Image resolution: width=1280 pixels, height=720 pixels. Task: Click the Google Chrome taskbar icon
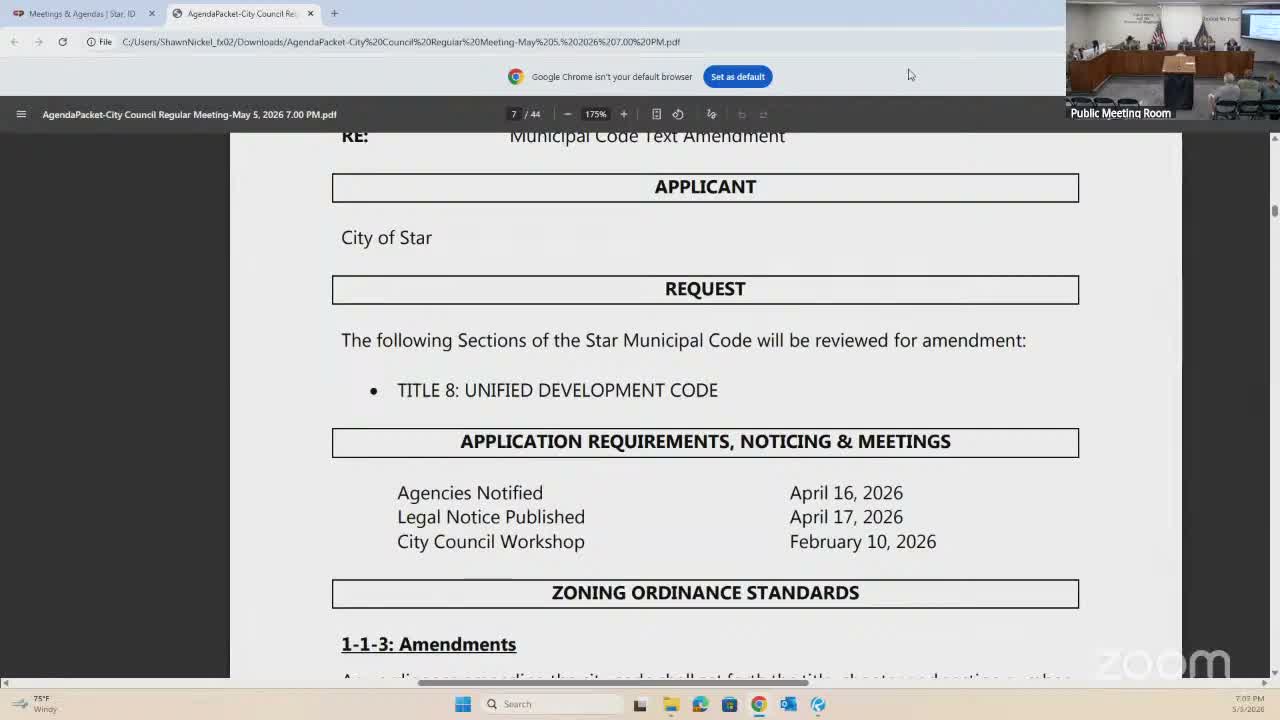(759, 704)
